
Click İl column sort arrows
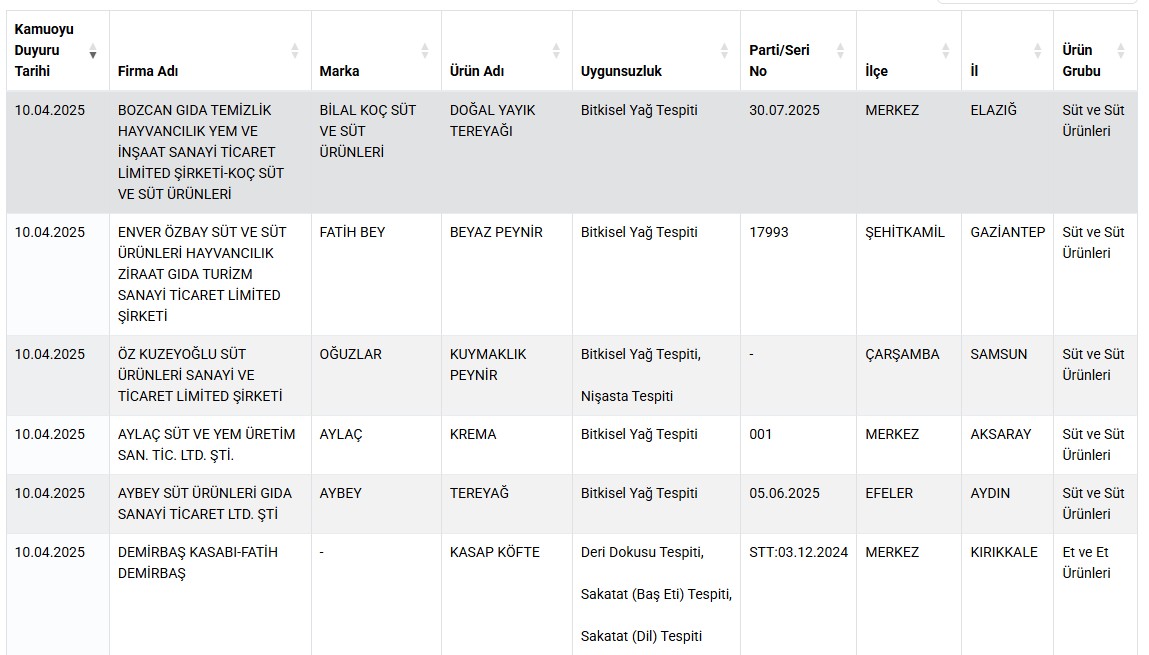1038,51
